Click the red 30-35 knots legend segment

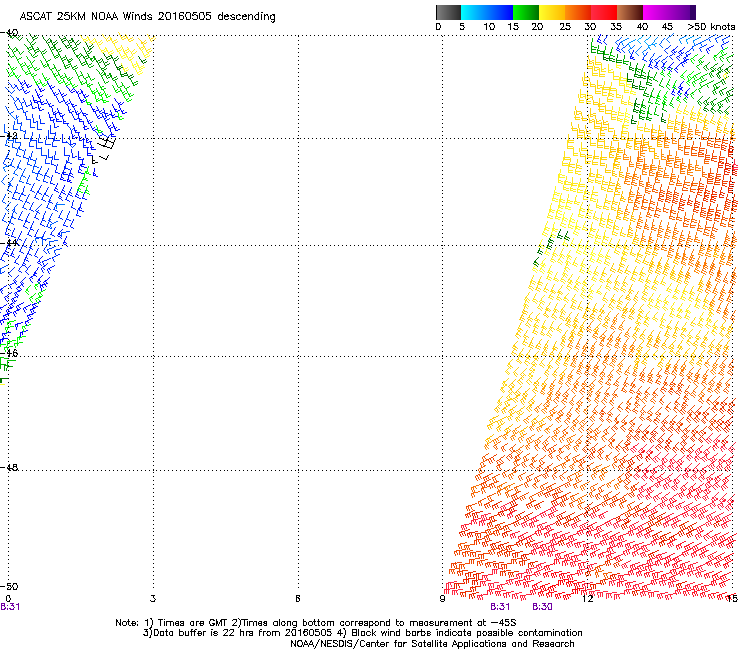[x=604, y=12]
